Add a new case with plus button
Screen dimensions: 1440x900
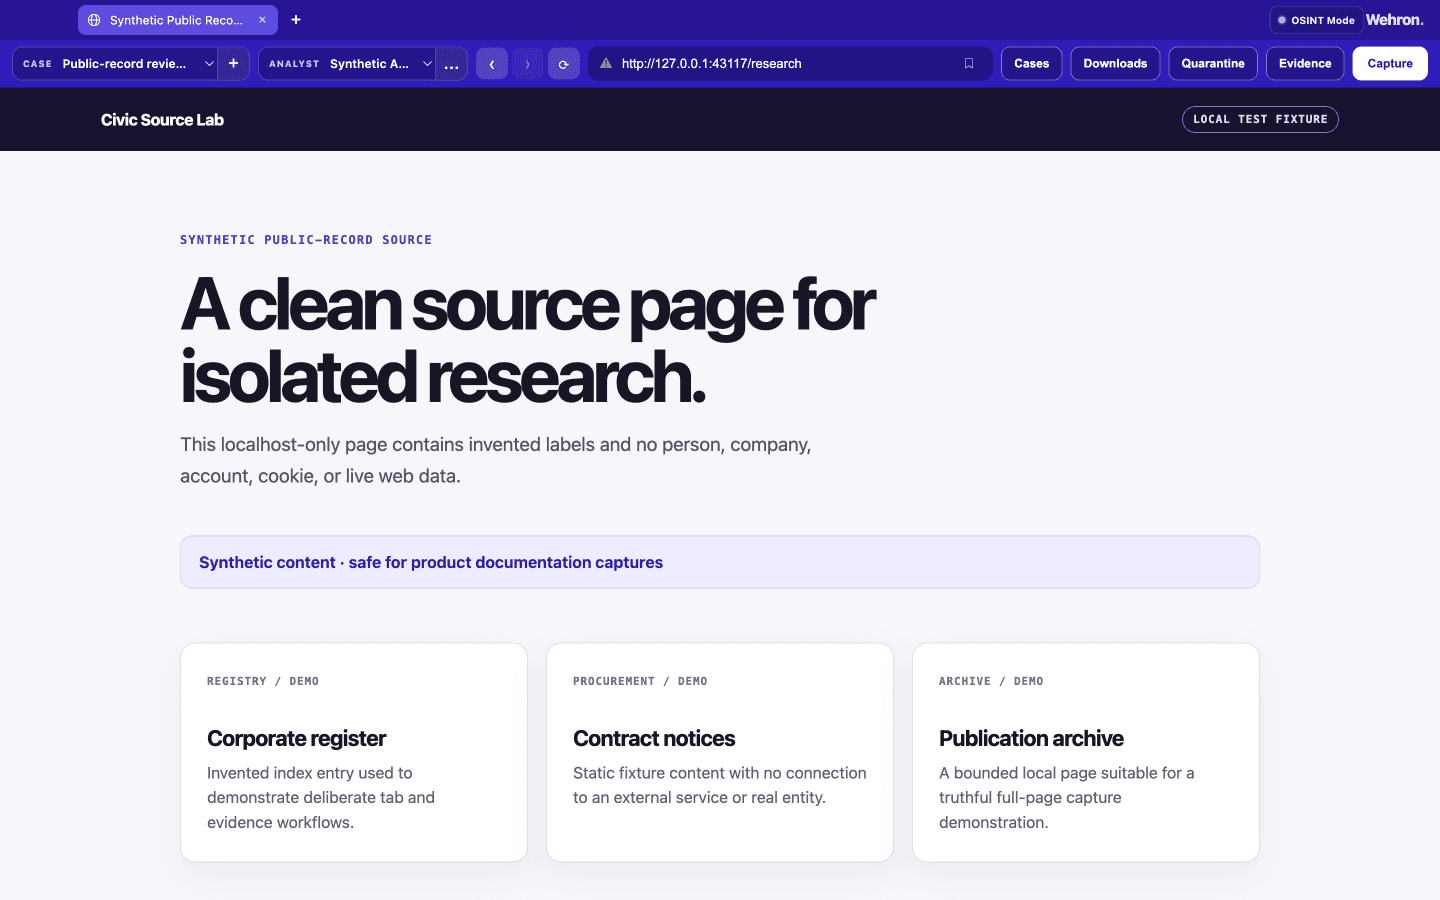(x=234, y=63)
